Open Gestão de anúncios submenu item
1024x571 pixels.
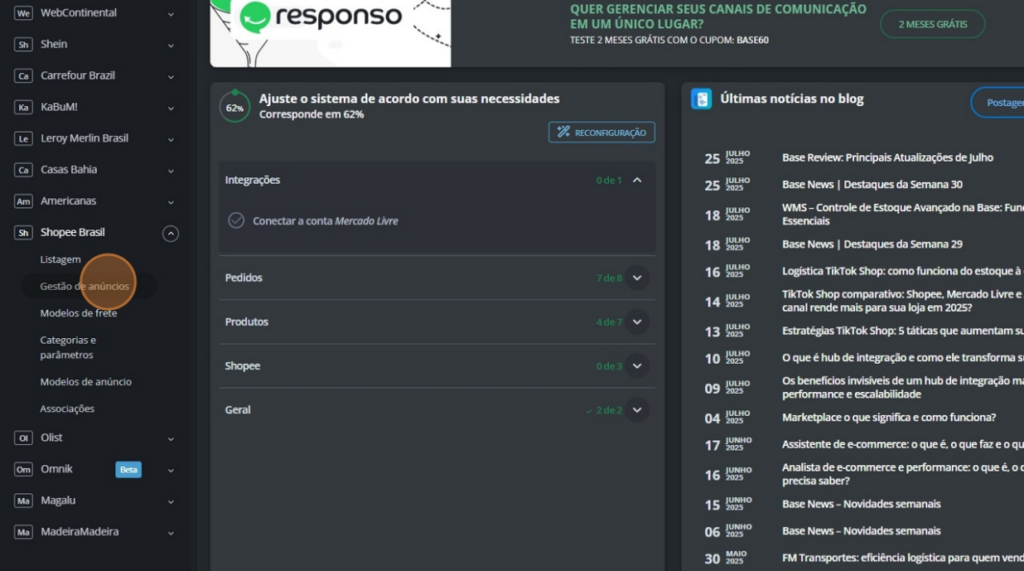click(x=84, y=286)
